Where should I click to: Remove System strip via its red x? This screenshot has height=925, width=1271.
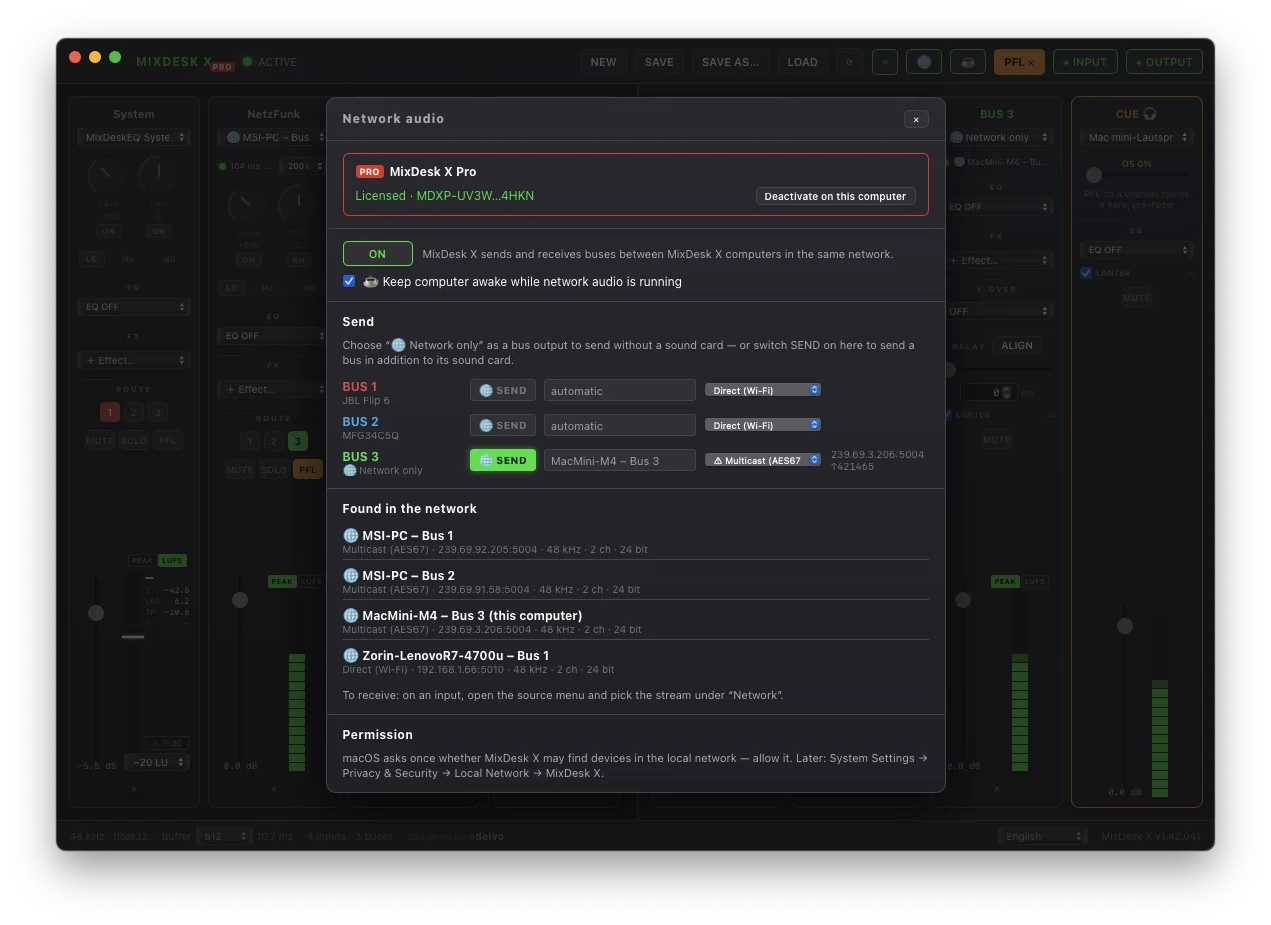(x=134, y=788)
